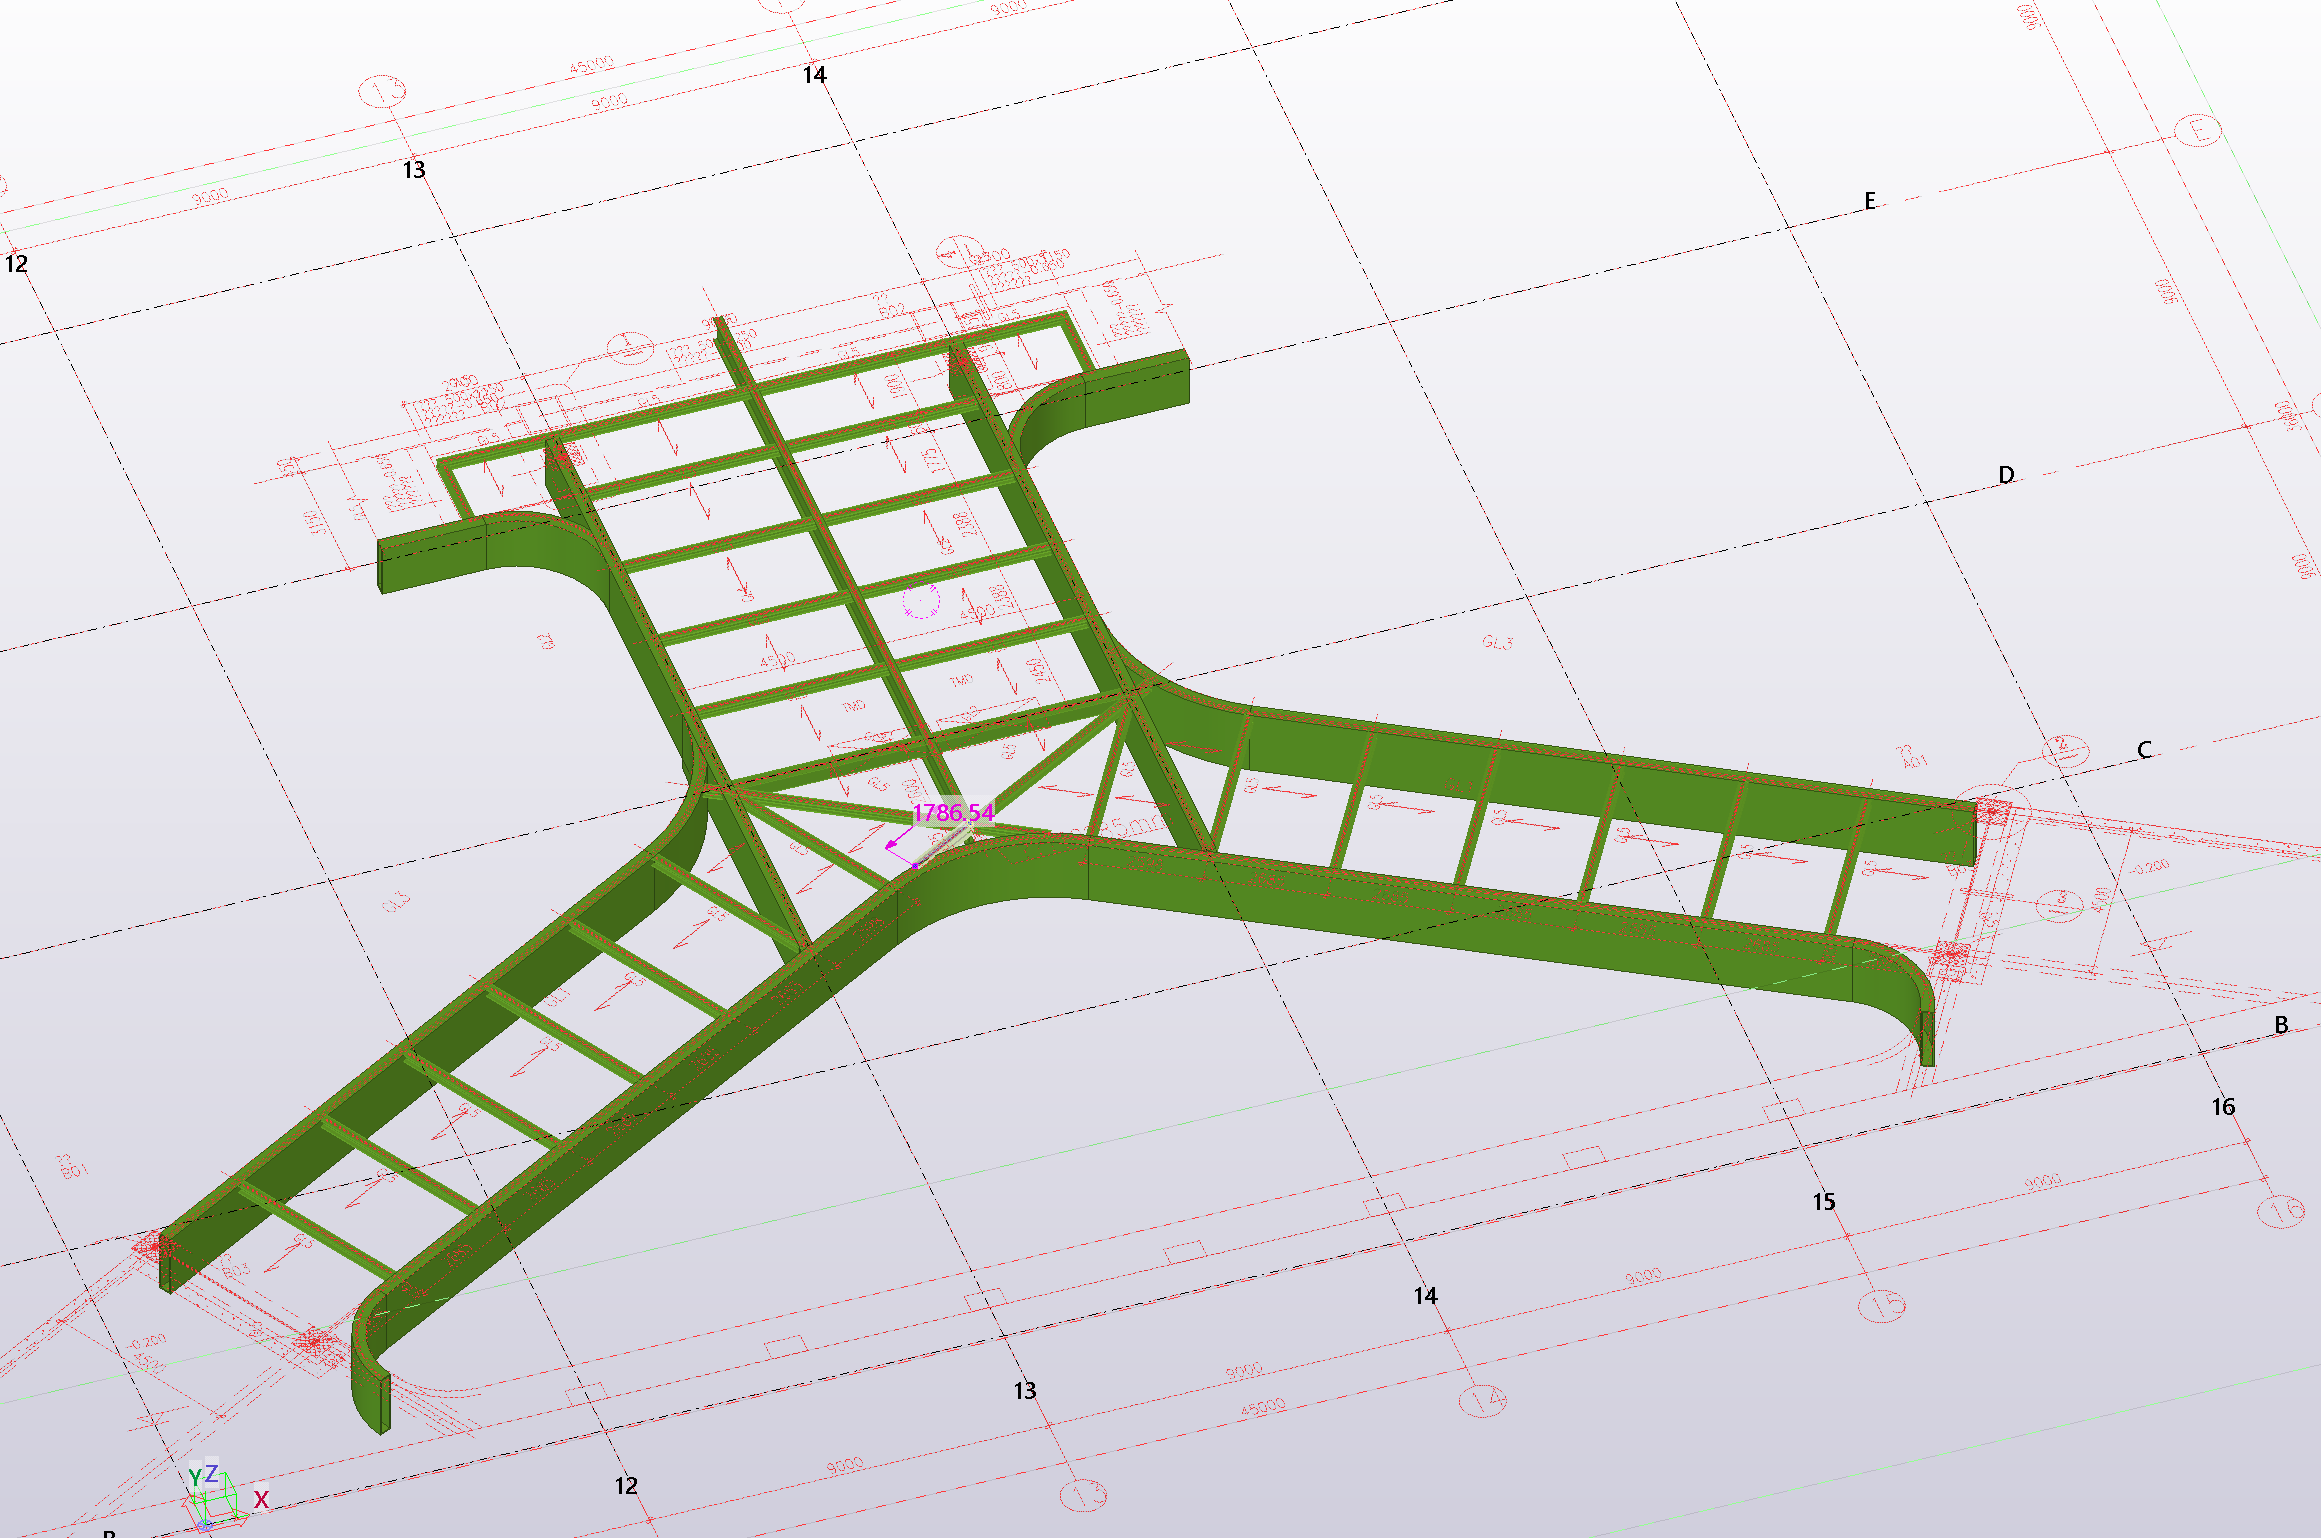Click the blue Z axis letter
Viewport: 2321px width, 1538px height.
coord(211,1474)
